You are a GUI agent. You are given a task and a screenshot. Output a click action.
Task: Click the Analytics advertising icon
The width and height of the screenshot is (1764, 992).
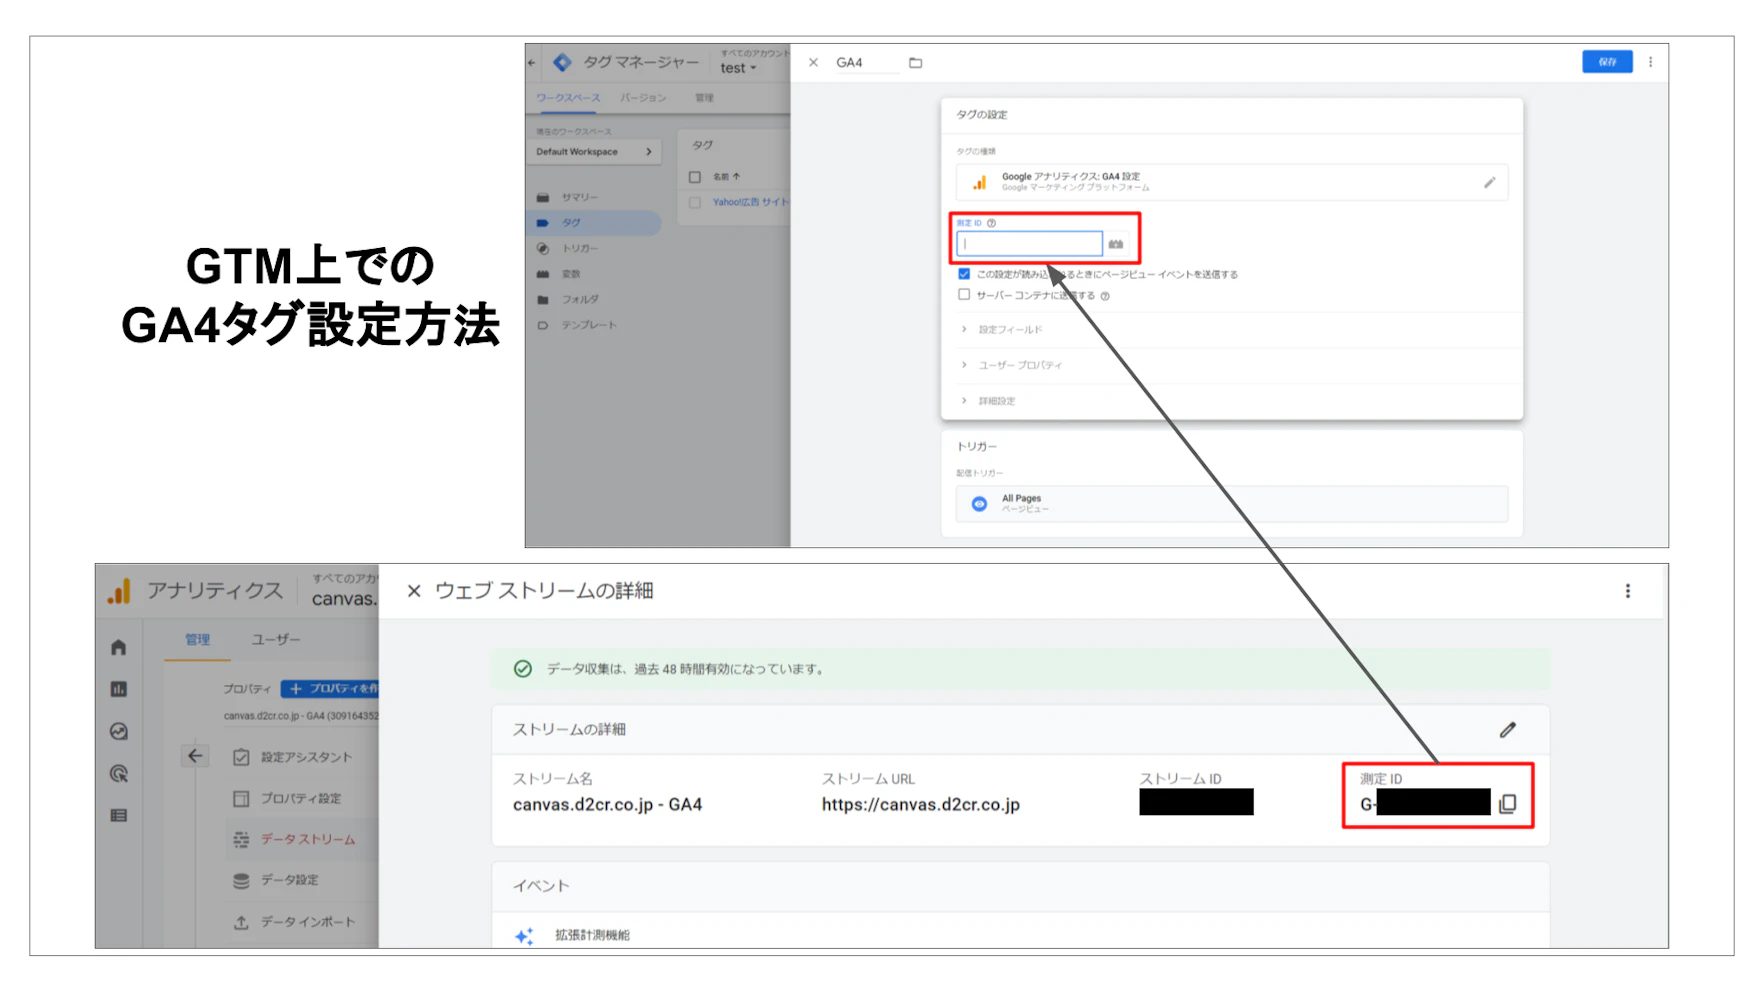click(119, 774)
